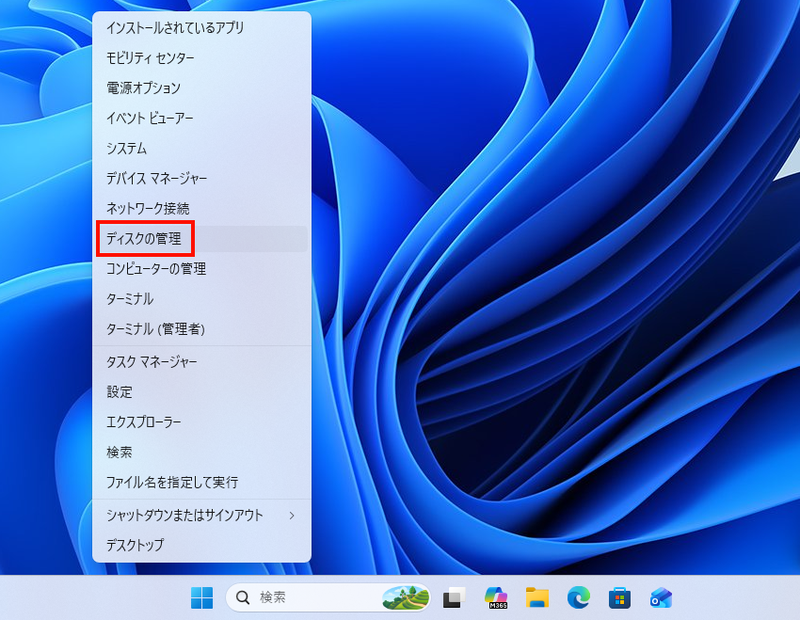
Task: Open Outlook from the taskbar
Action: coord(661,597)
